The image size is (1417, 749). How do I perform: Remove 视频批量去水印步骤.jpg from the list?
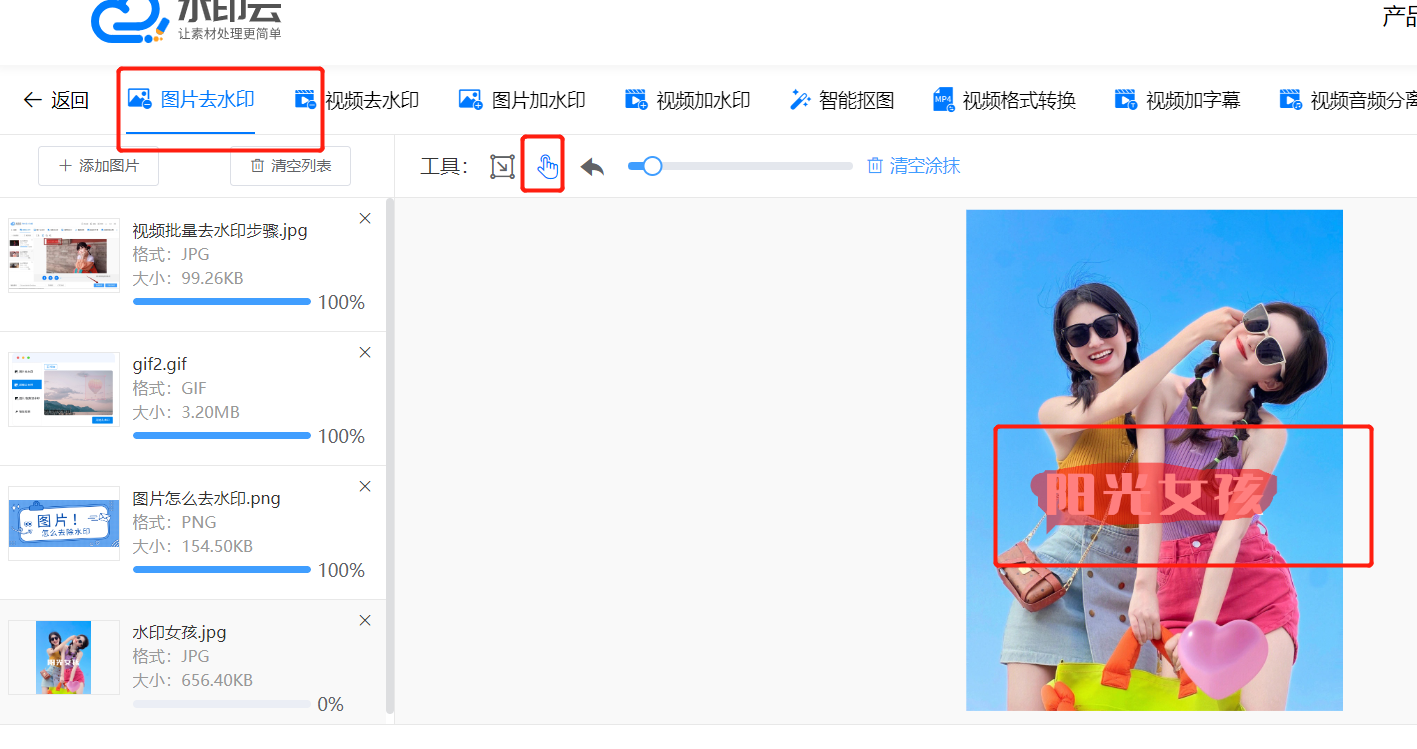click(365, 219)
